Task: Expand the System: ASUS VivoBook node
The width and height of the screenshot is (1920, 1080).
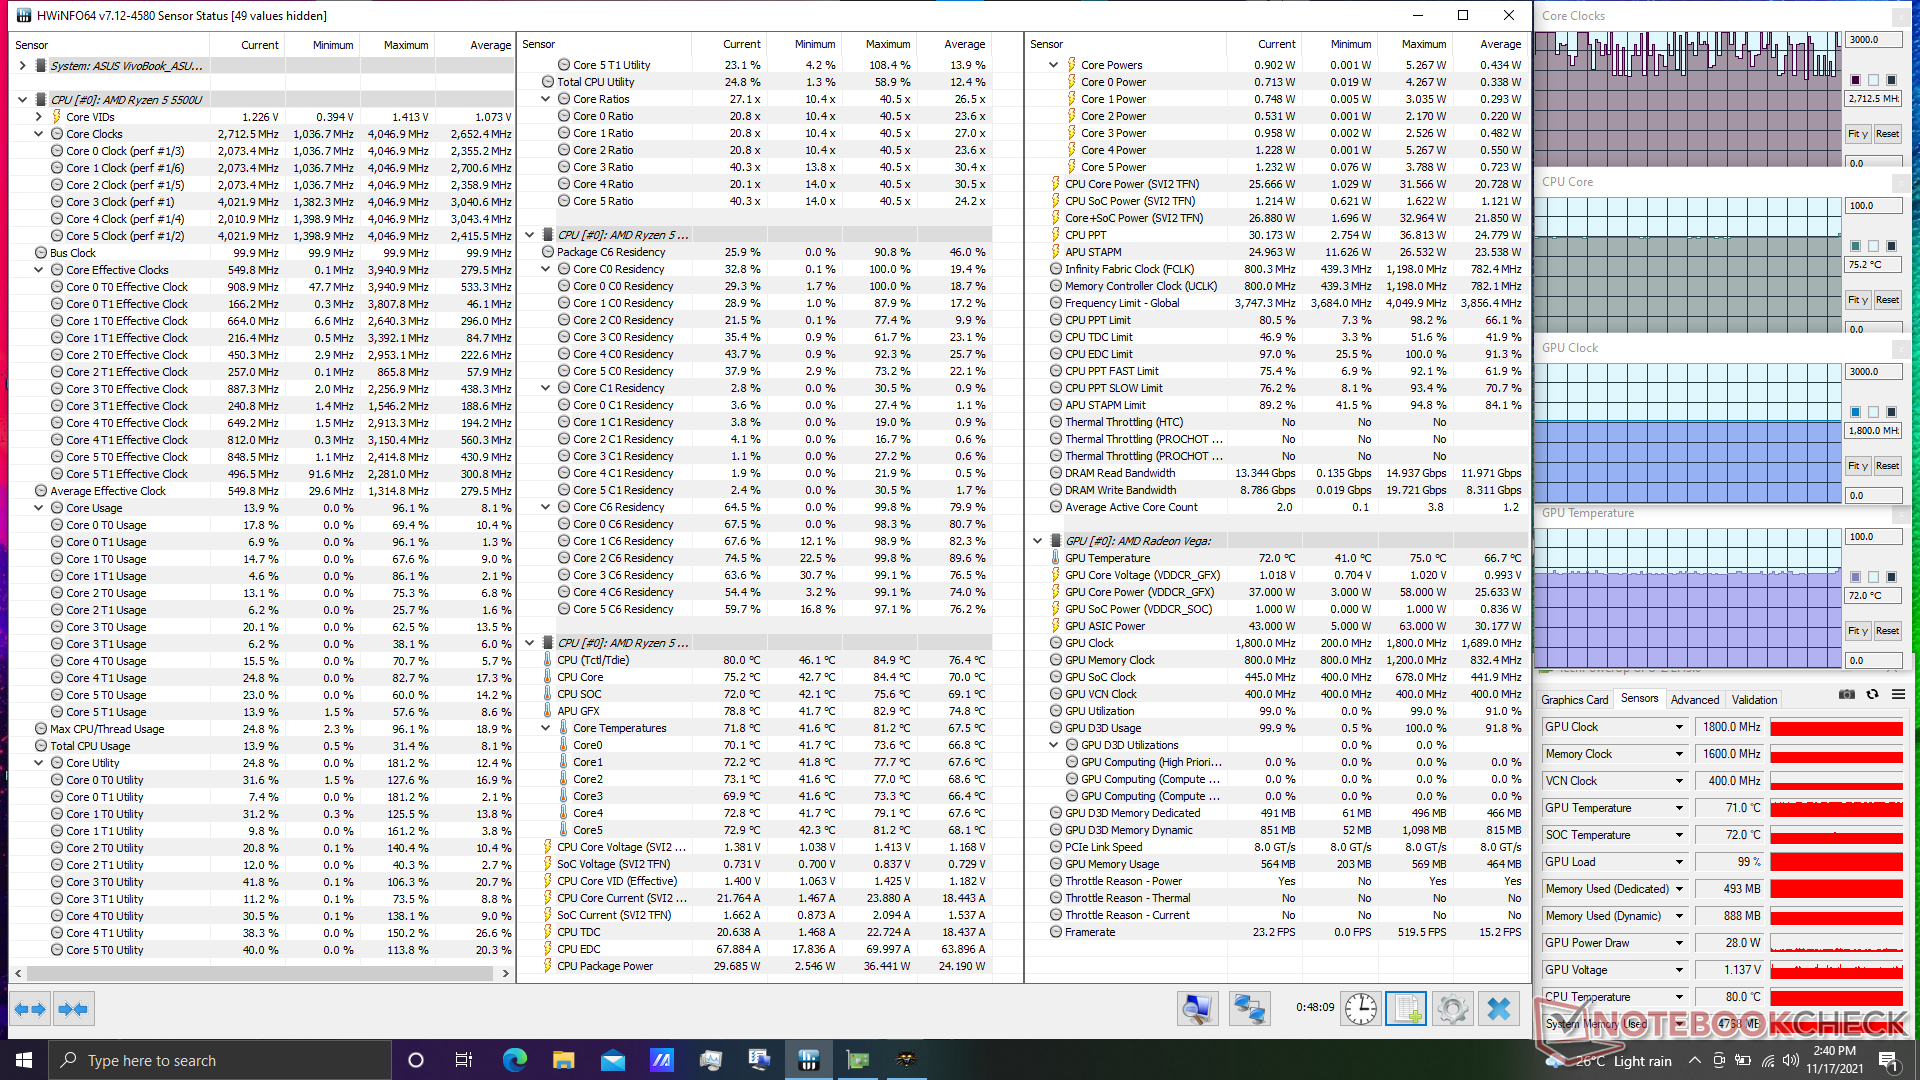Action: click(22, 66)
